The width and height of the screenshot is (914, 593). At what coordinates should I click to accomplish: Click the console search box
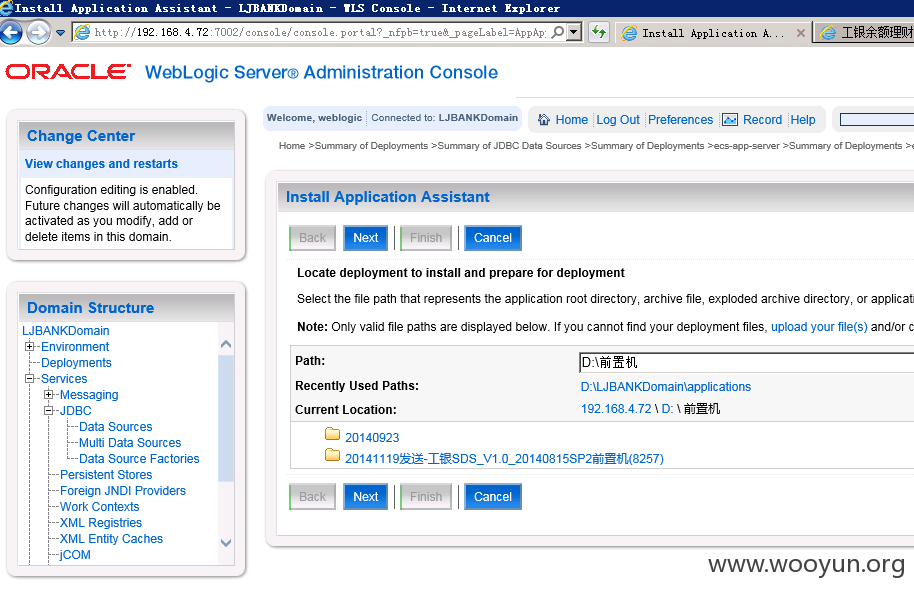877,120
